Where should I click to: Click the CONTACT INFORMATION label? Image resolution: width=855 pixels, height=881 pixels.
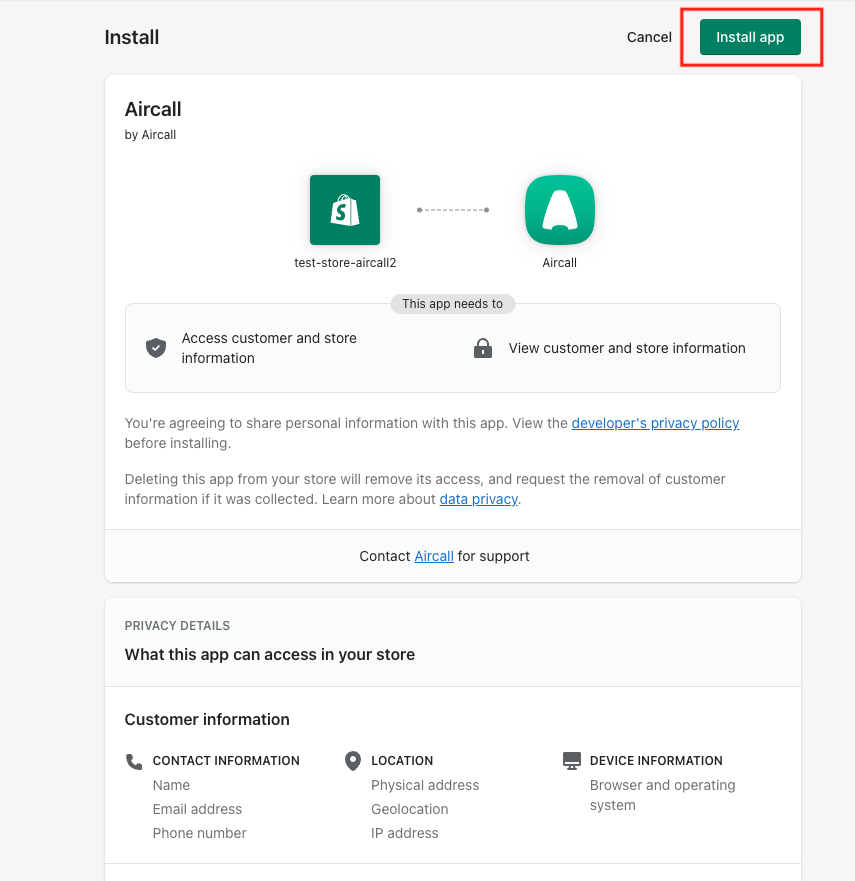point(226,761)
